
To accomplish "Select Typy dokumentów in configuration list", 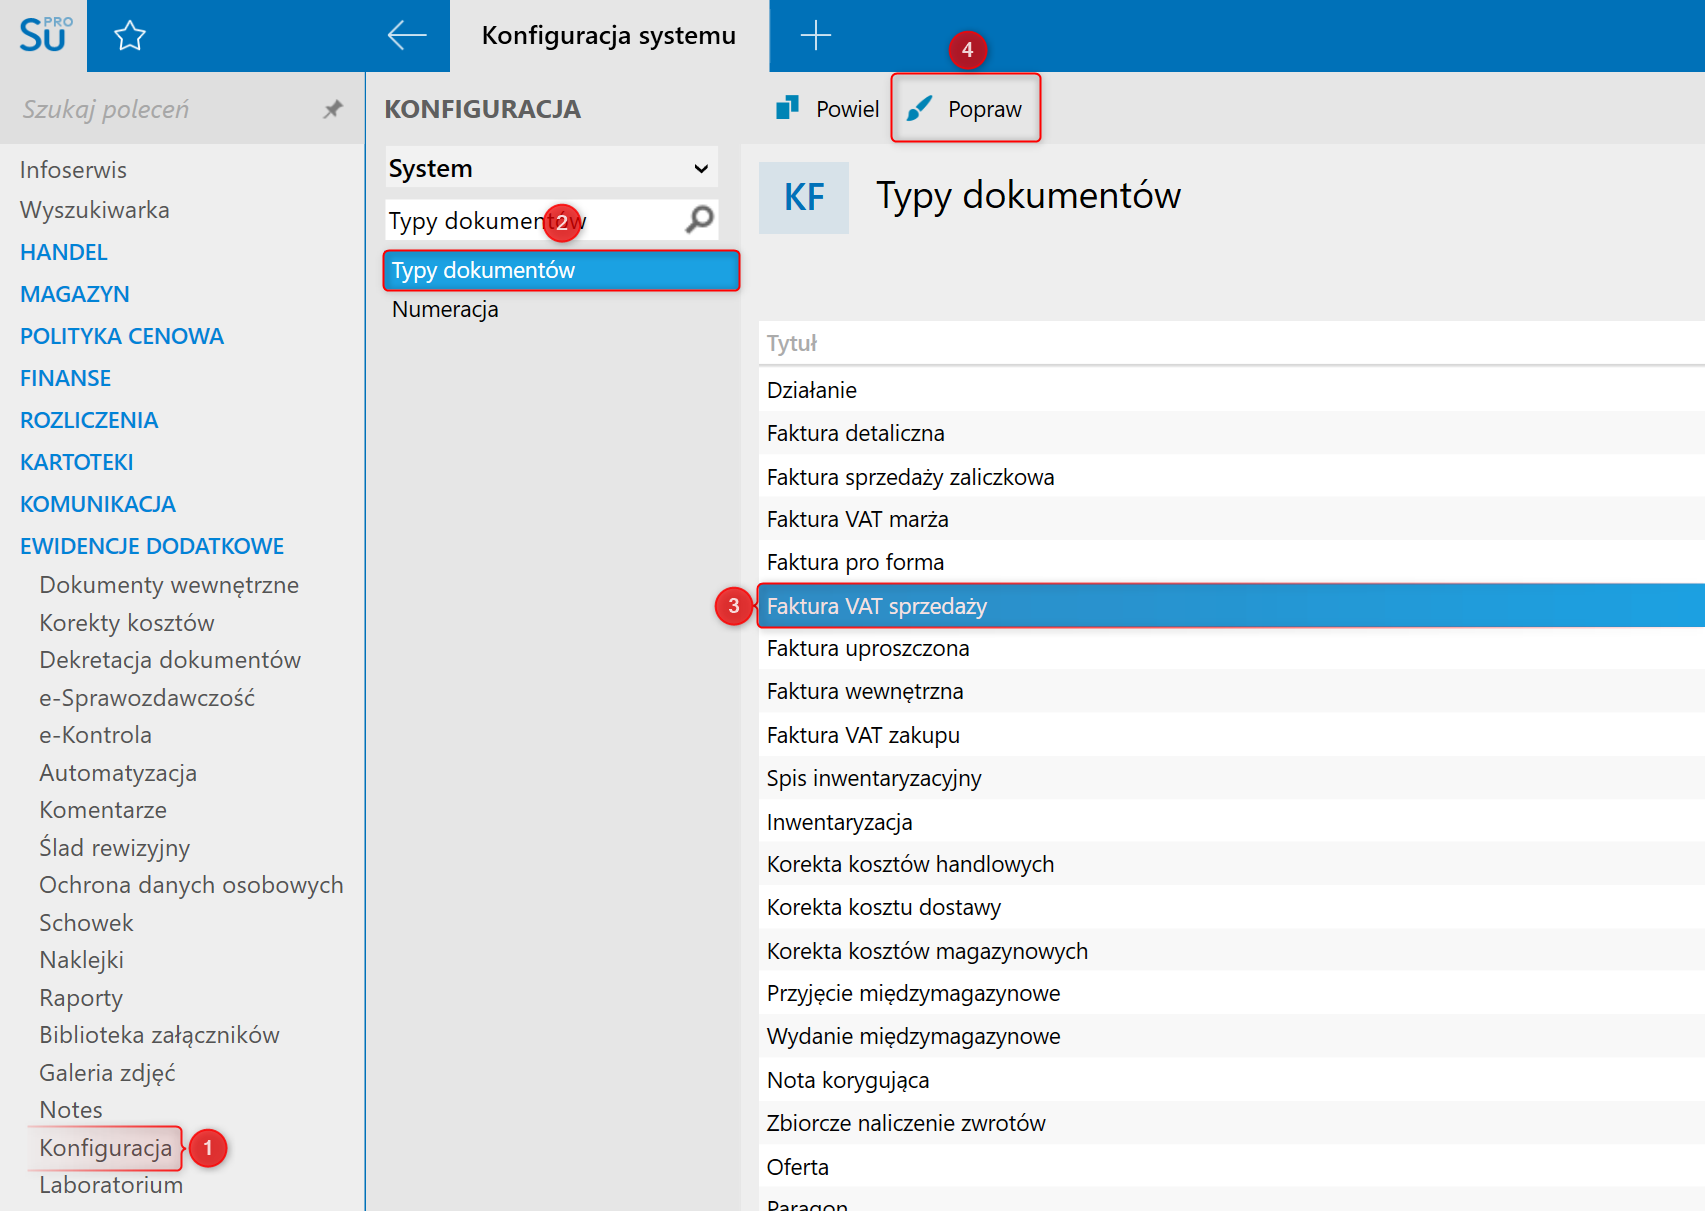I will (x=561, y=270).
